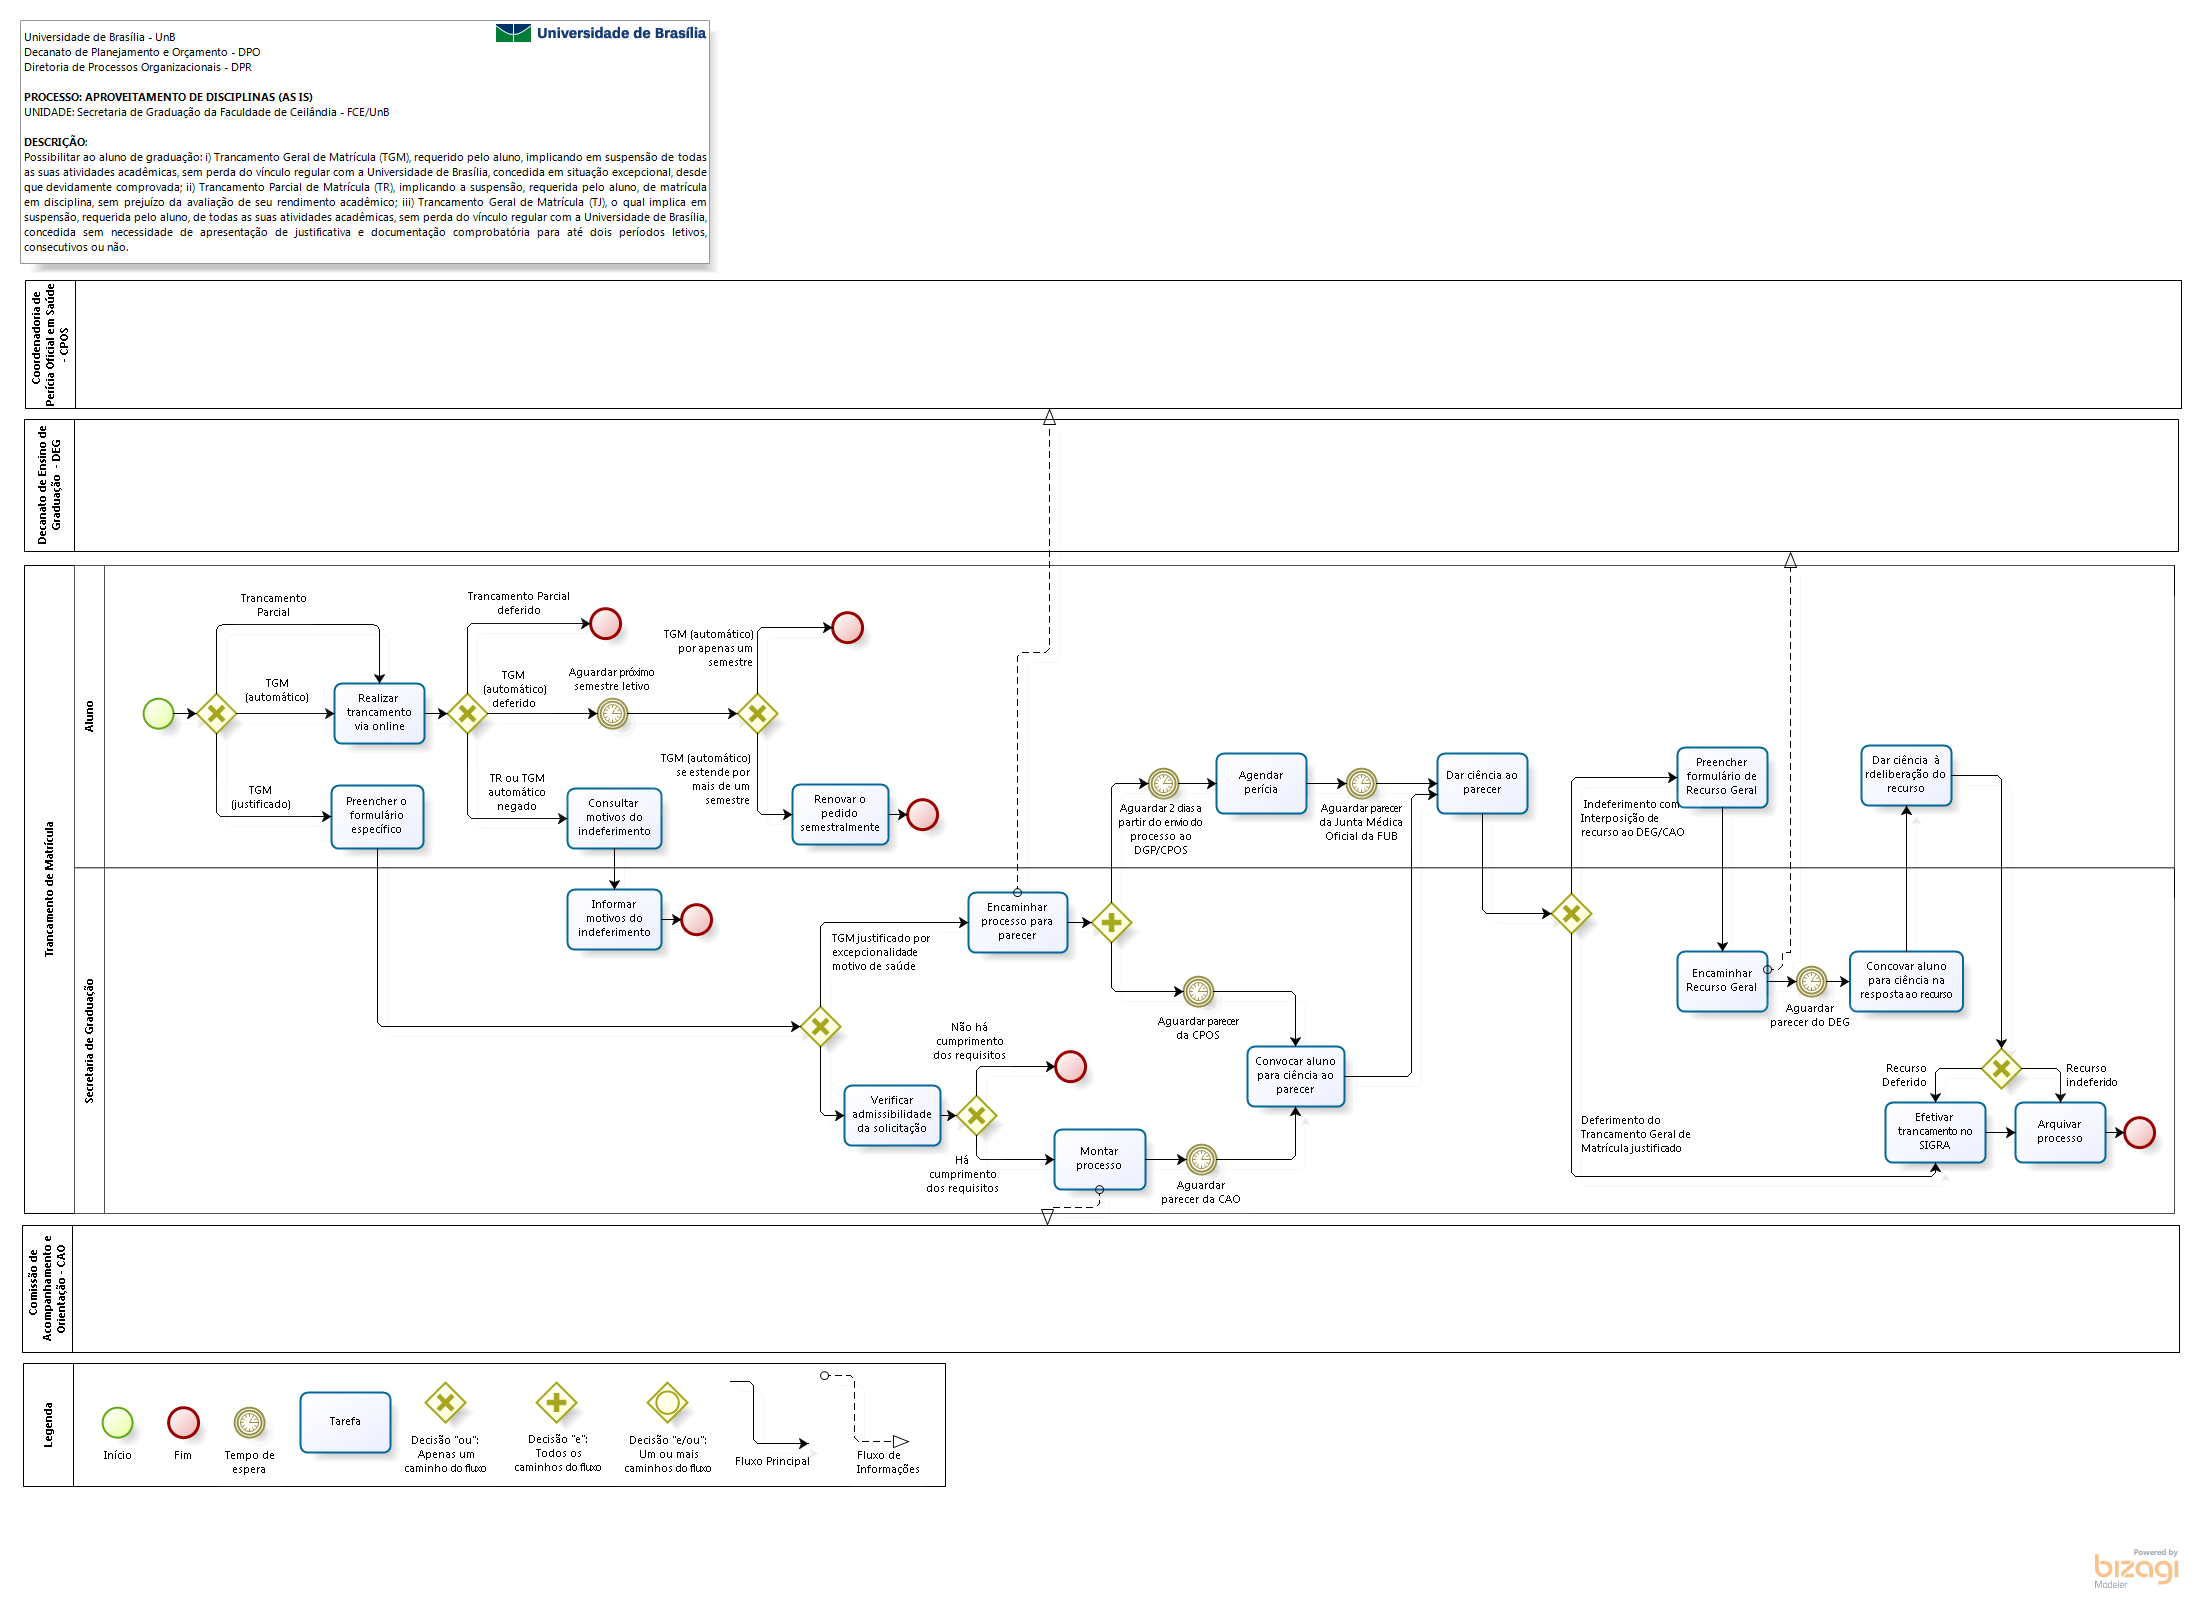The height and width of the screenshot is (1600, 2201).
Task: Click the 'Aguardar próximo semestre letivo' timer event
Action: 612,713
